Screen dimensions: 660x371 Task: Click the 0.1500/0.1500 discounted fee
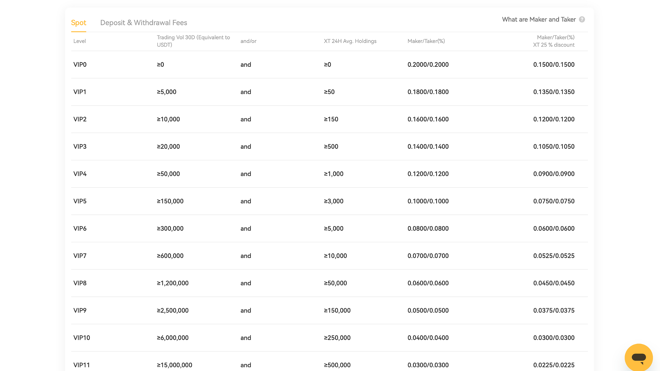click(554, 64)
